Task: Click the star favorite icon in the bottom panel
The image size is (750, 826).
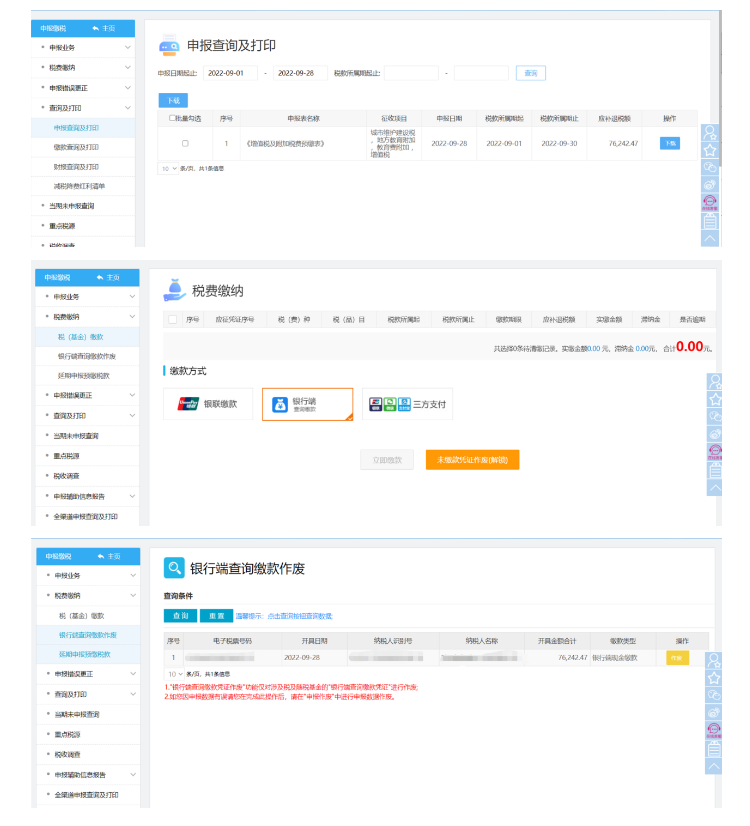Action: pyautogui.click(x=714, y=678)
